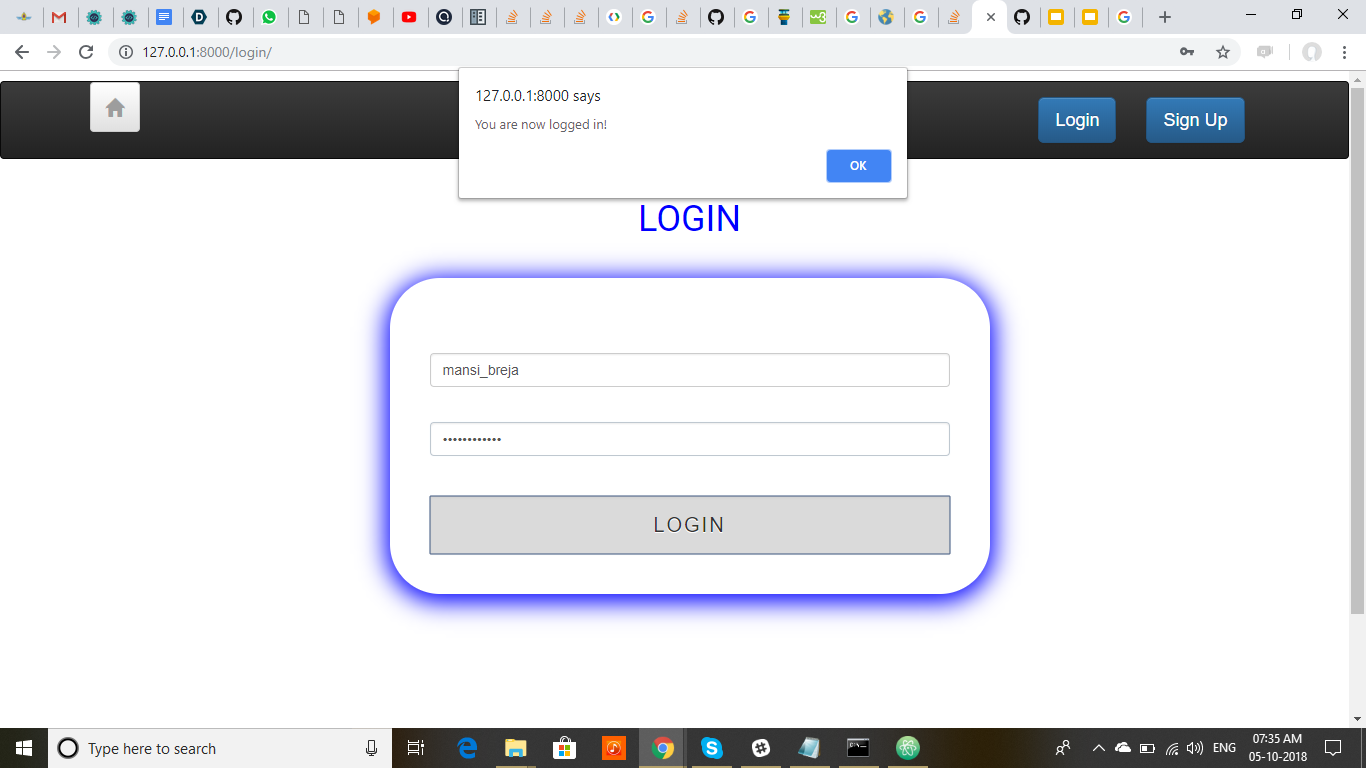Open the Sign Up navbar button
This screenshot has width=1366, height=768.
tap(1195, 120)
